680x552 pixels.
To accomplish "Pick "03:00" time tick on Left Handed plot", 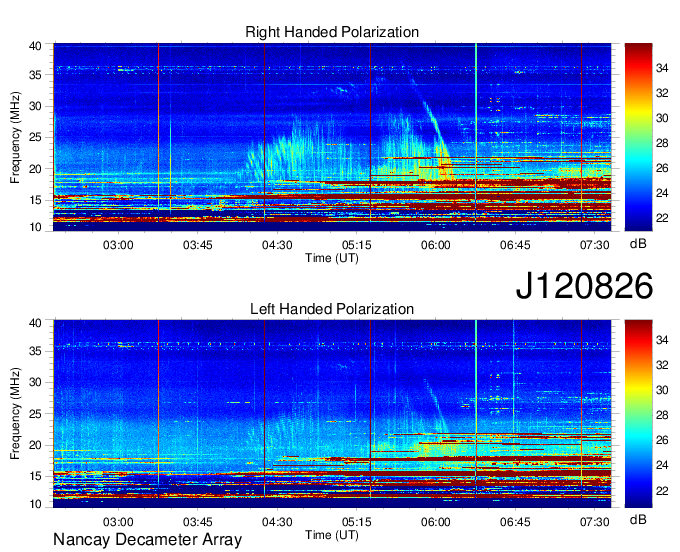I will pyautogui.click(x=118, y=522).
